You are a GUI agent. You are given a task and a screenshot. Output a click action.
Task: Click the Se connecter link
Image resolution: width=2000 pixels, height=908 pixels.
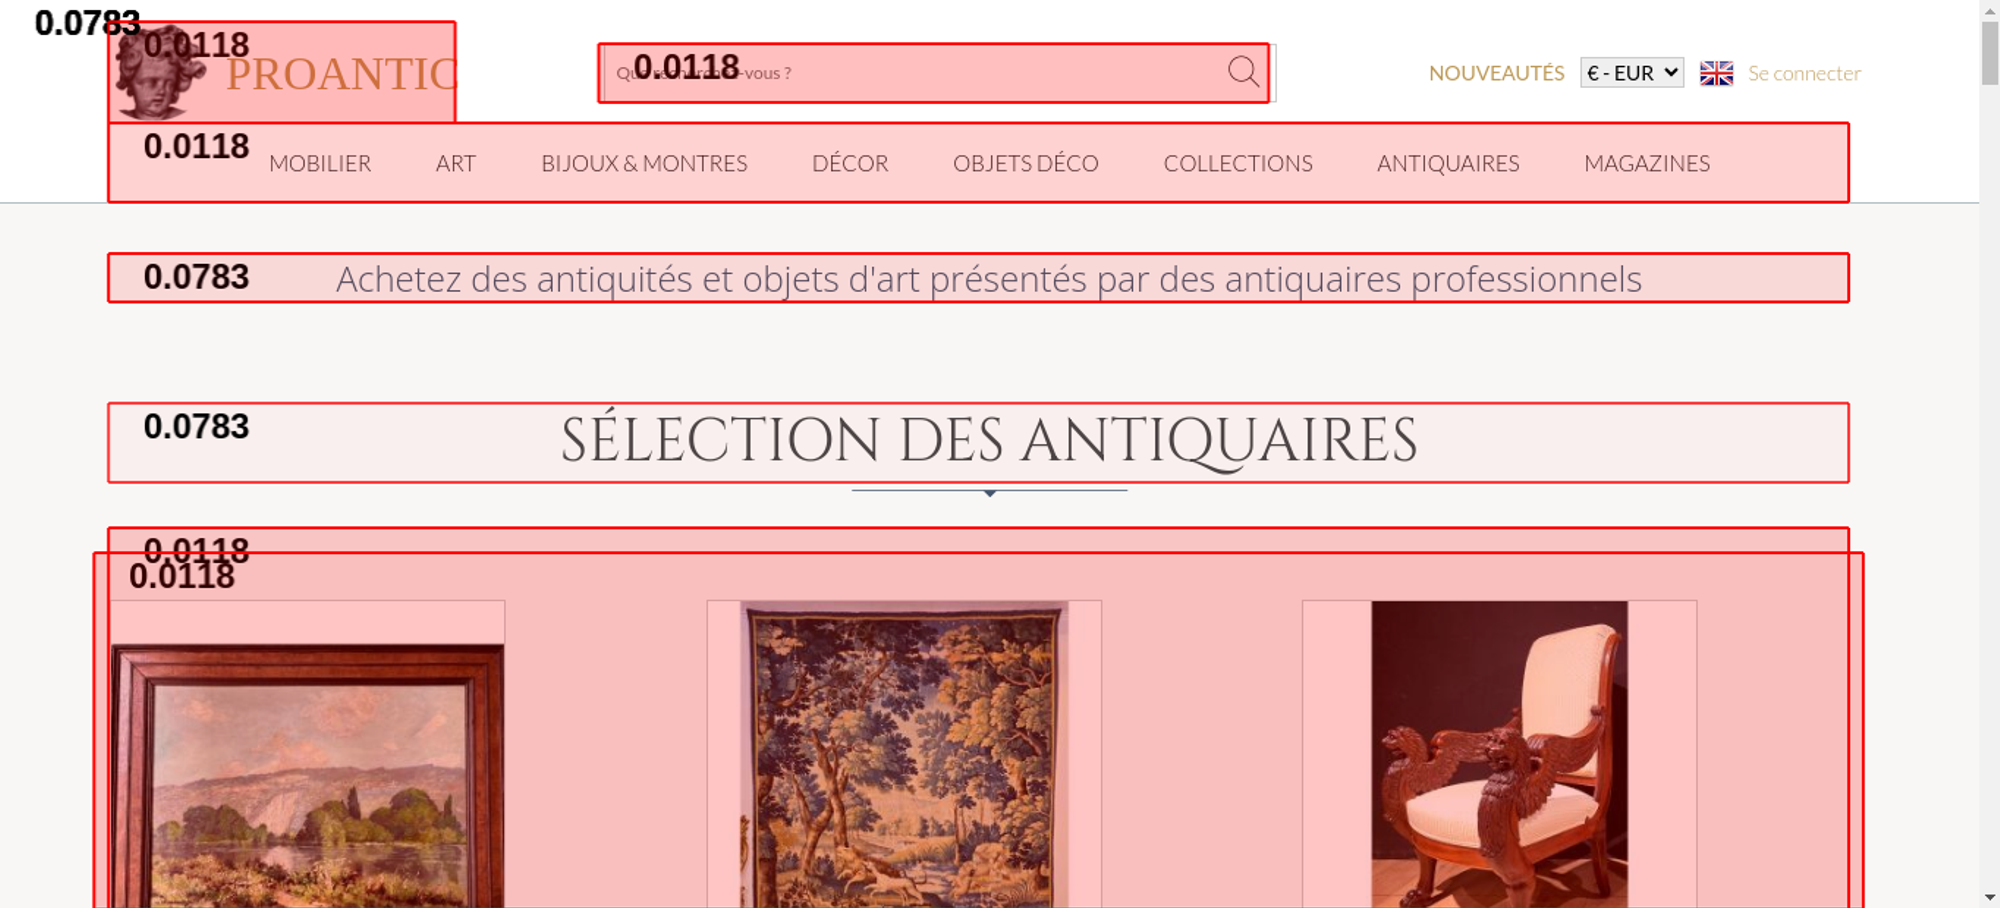pos(1804,73)
